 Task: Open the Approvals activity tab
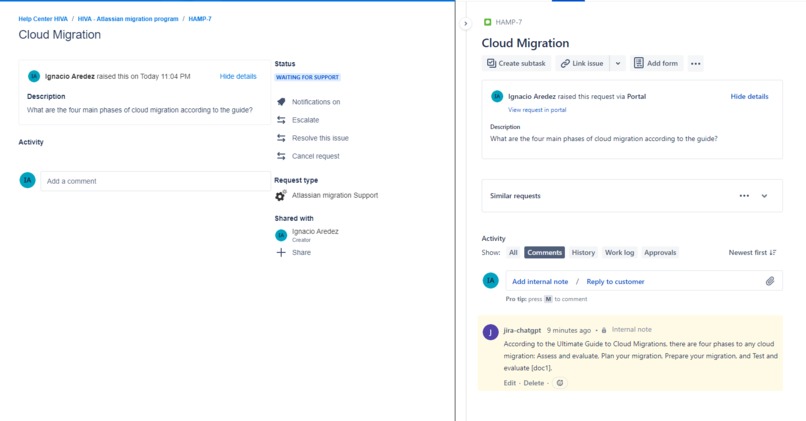tap(660, 252)
